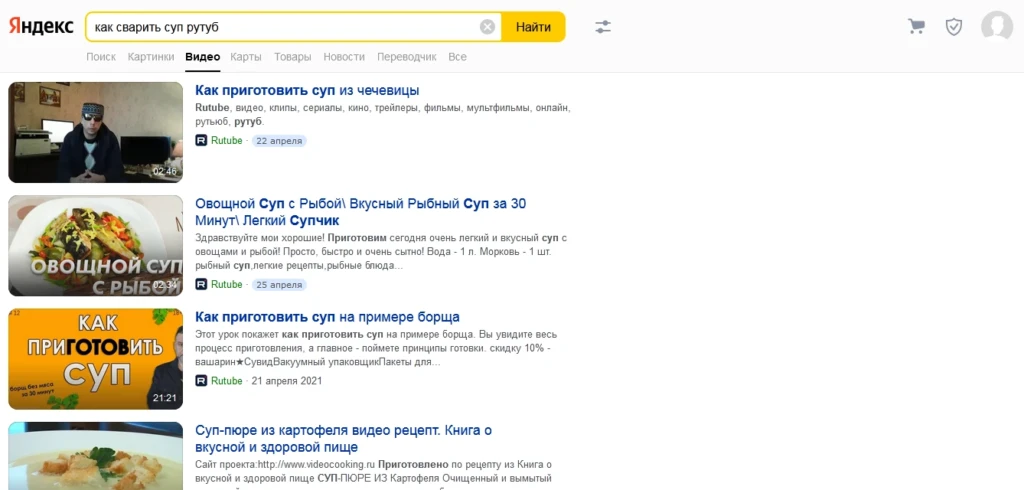This screenshot has width=1024, height=490.
Task: Play the orange 'Как приготовить суп' thumbnail
Action: [95, 359]
